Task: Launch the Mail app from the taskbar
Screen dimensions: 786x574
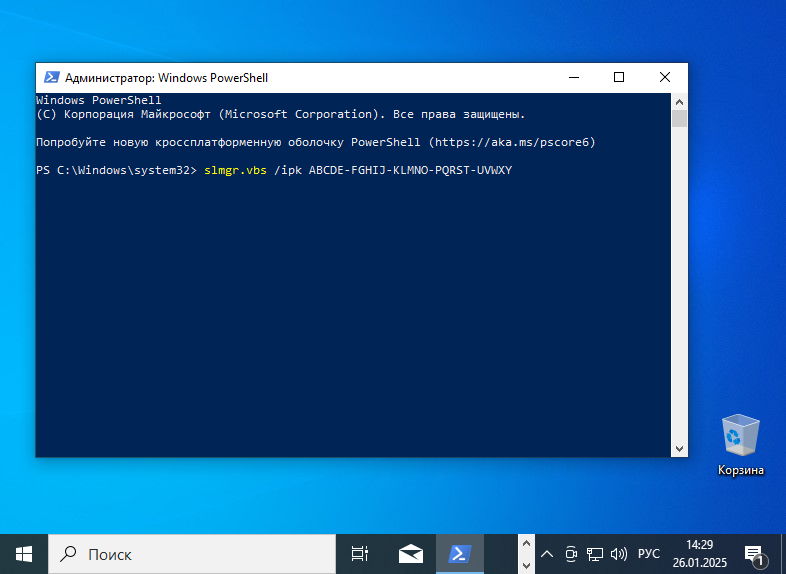Action: click(410, 553)
